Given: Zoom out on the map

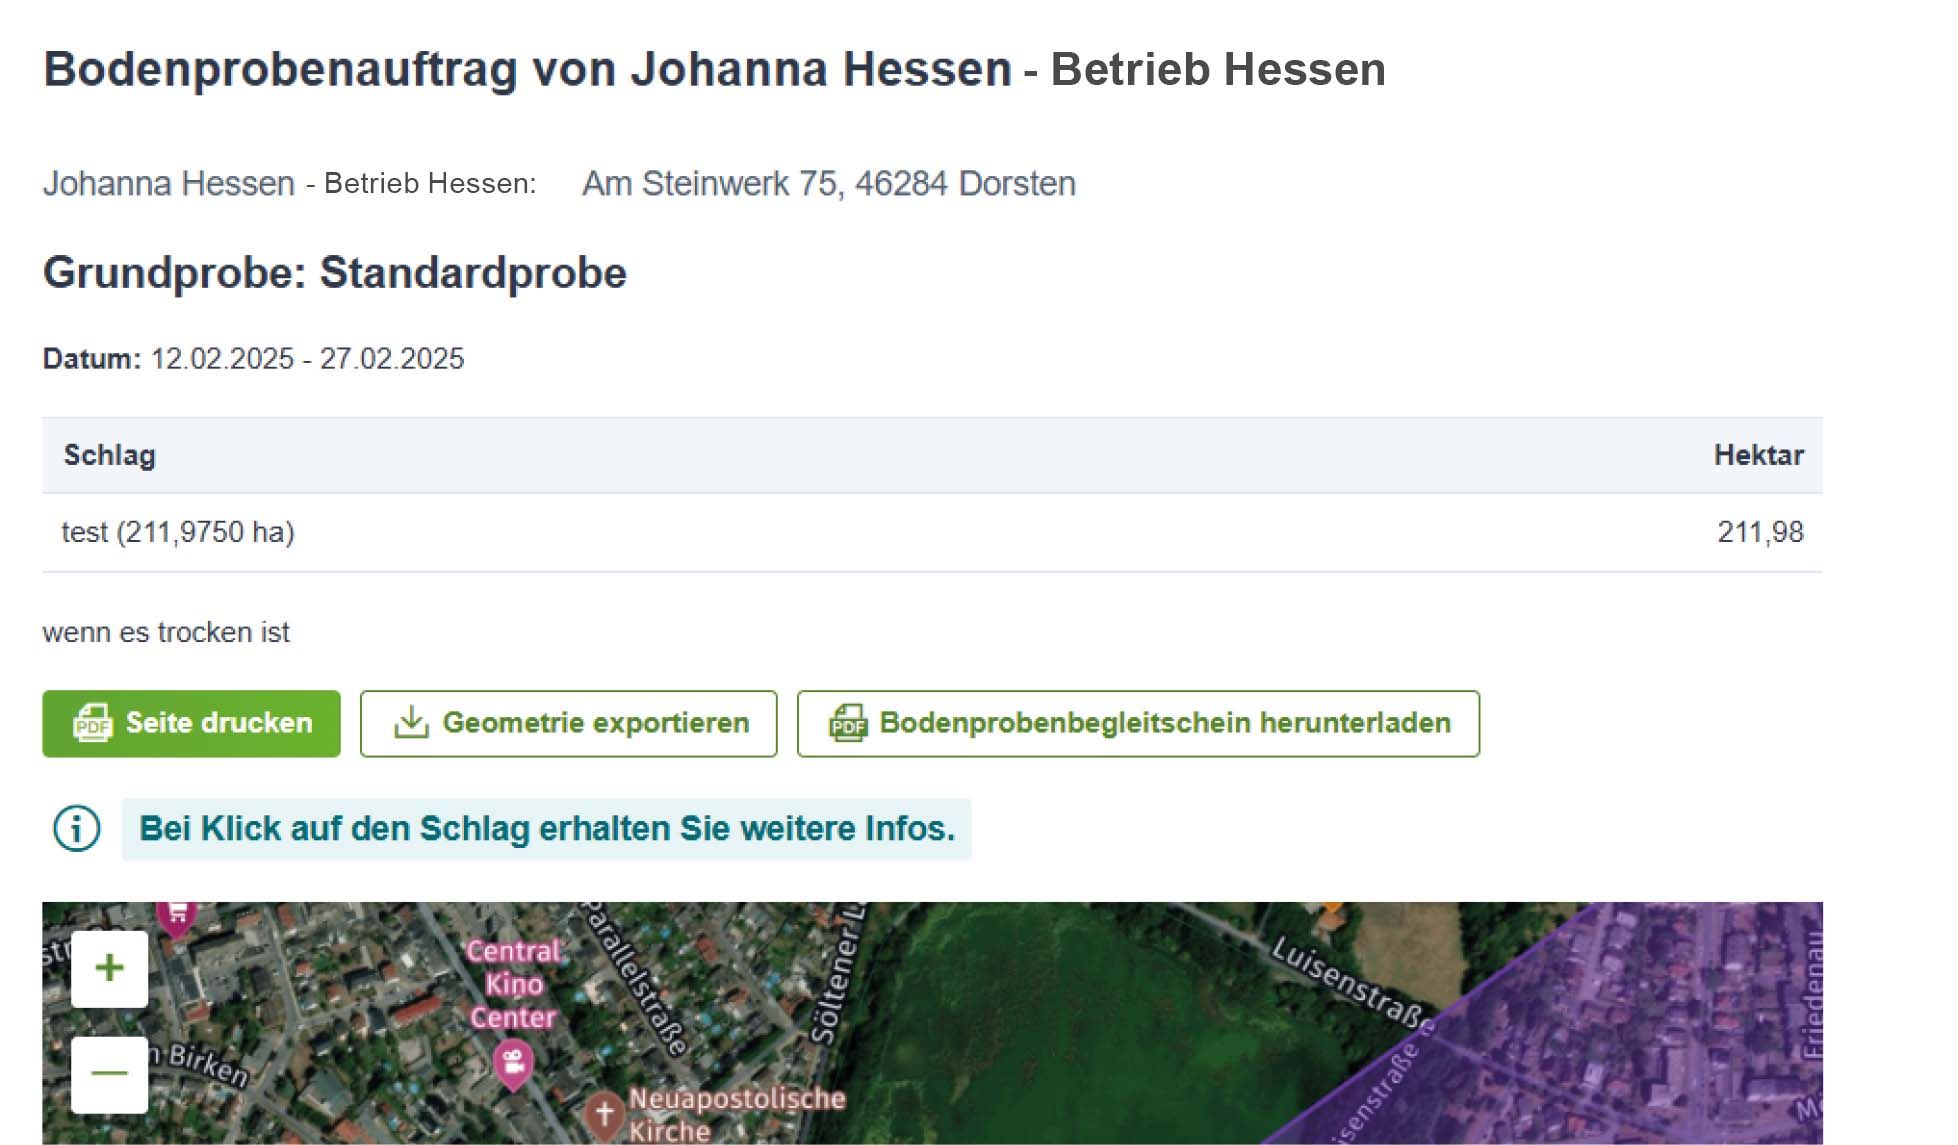Looking at the screenshot, I should tap(110, 1074).
